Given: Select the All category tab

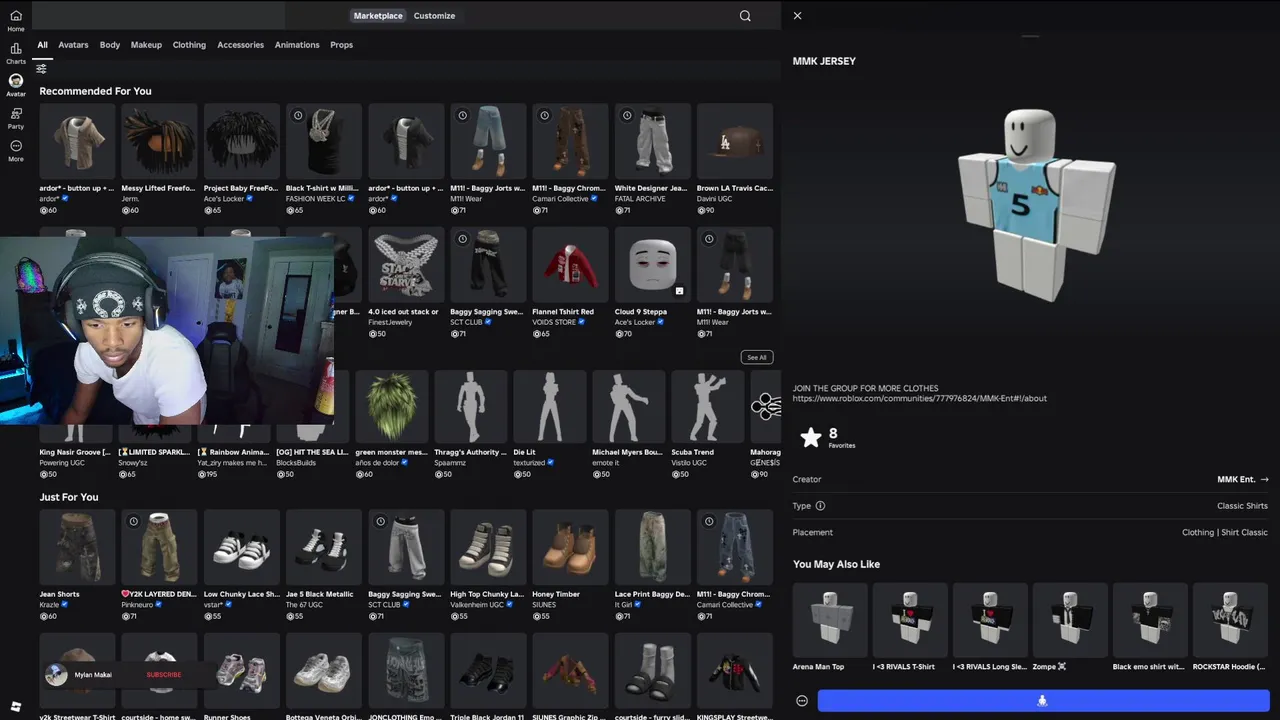Looking at the screenshot, I should pos(43,45).
